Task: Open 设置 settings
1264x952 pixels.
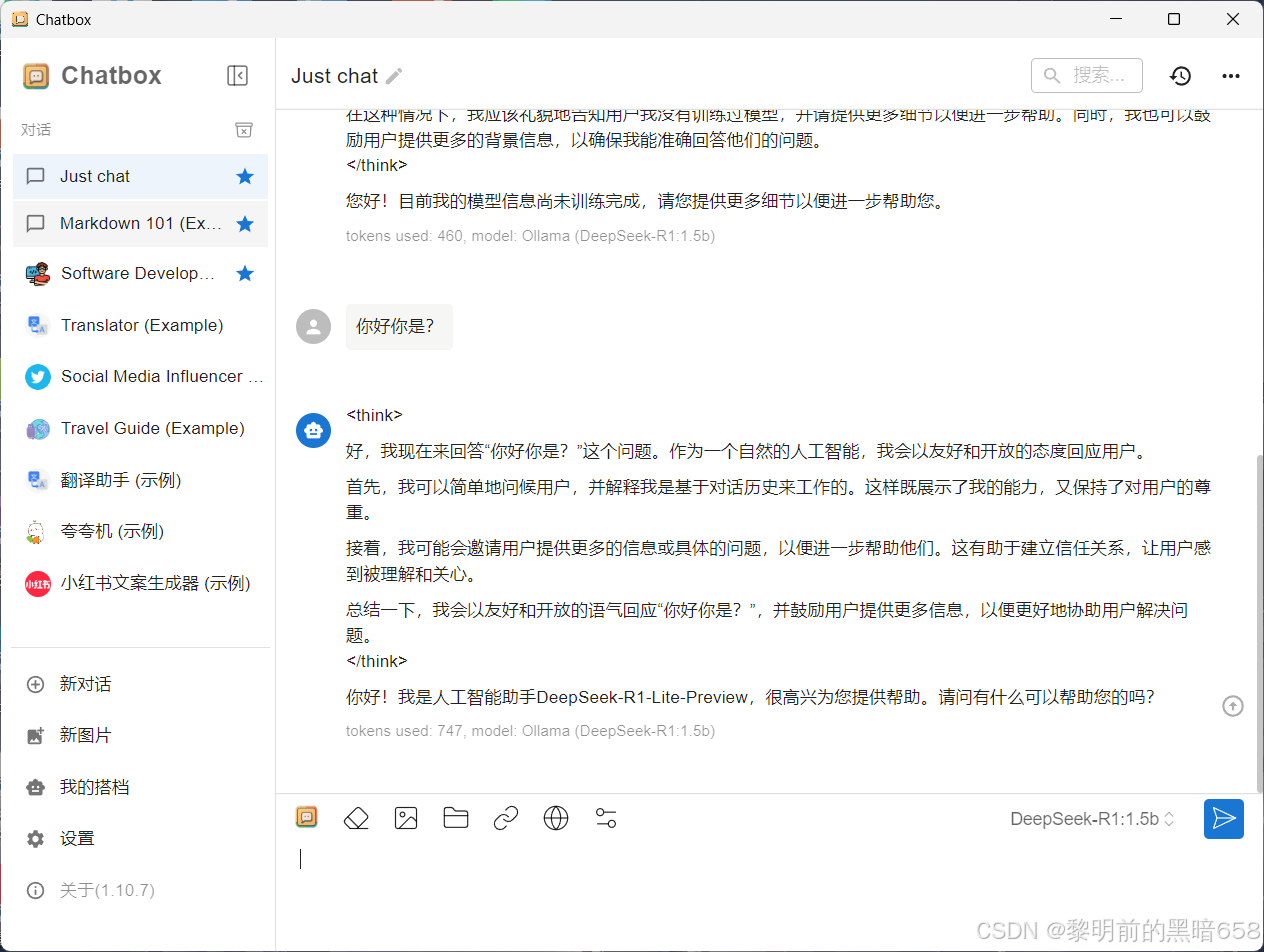Action: (140, 838)
